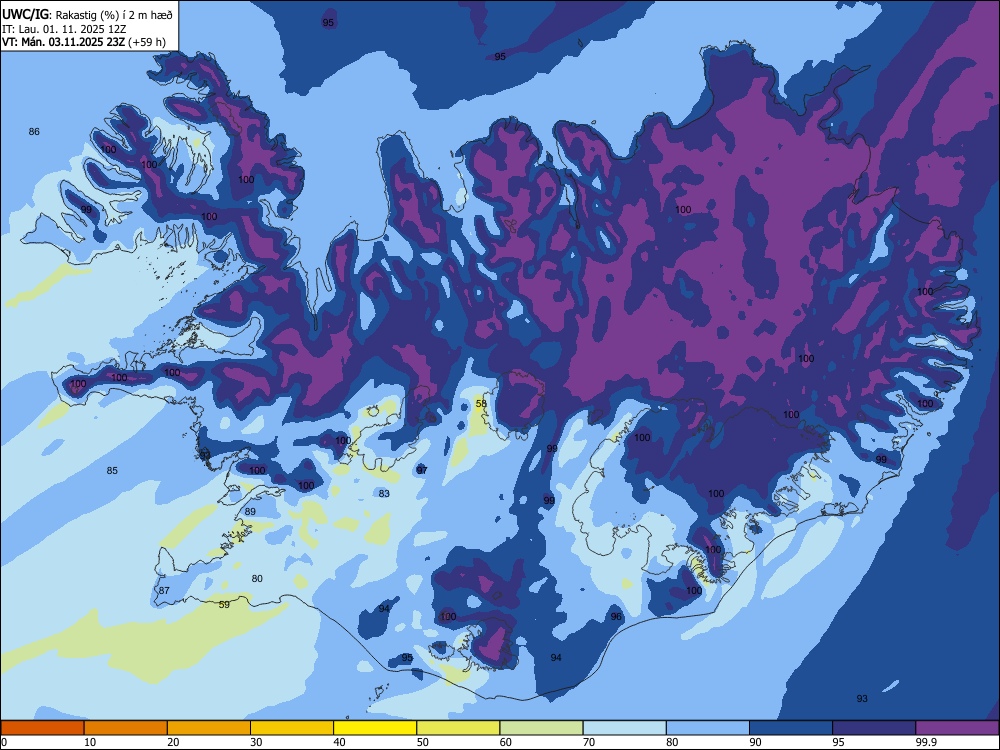The height and width of the screenshot is (750, 1000).
Task: Click the dark orange 0–10 legend swatch
Action: (x=43, y=728)
